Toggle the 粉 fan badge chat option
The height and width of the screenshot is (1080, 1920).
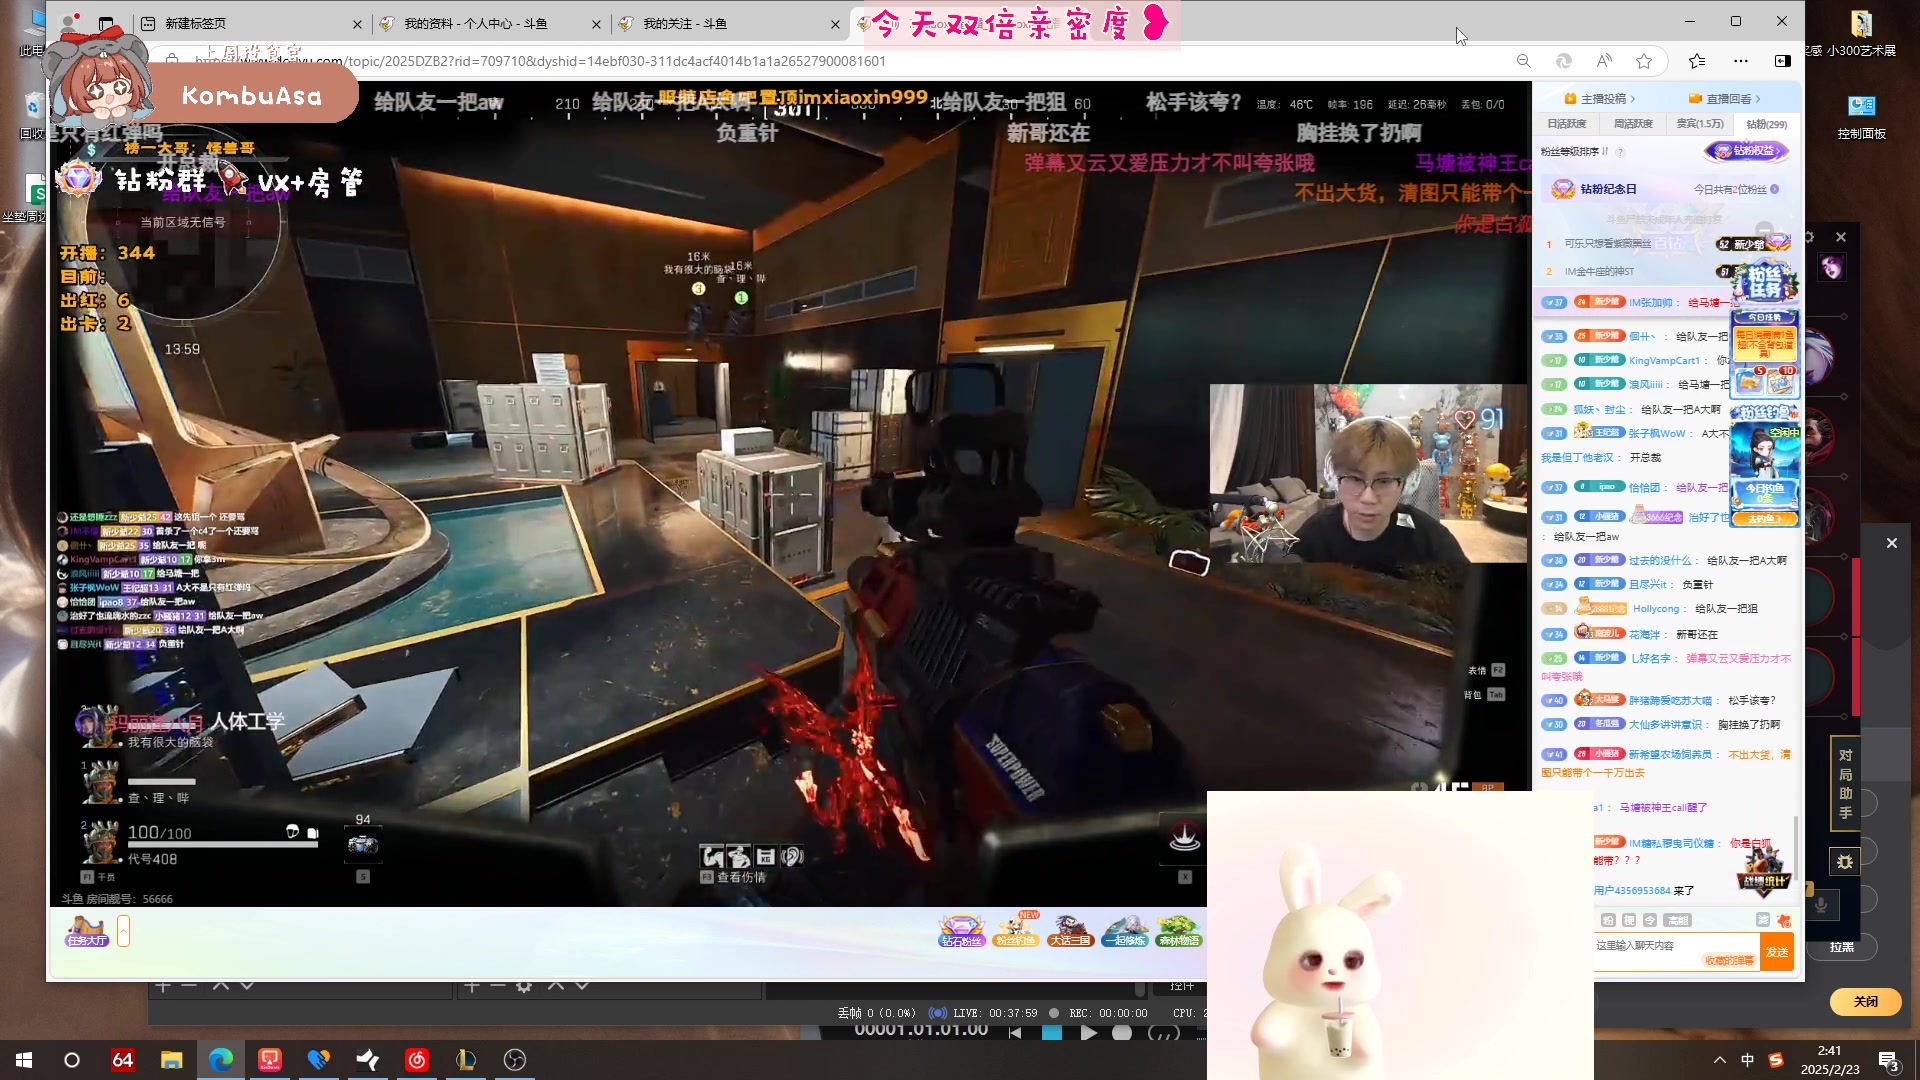1608,920
